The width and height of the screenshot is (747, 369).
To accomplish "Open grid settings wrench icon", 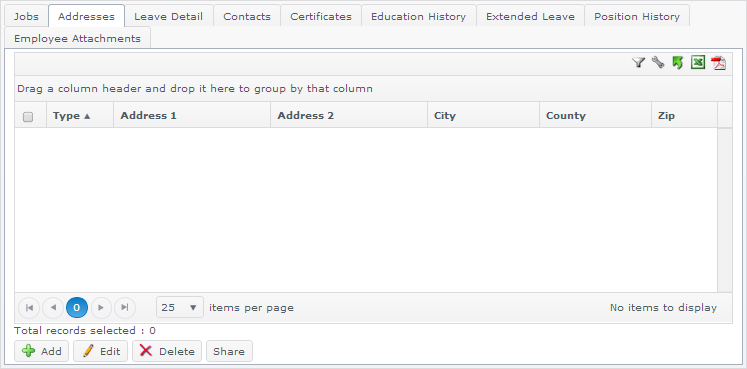I will tap(658, 62).
